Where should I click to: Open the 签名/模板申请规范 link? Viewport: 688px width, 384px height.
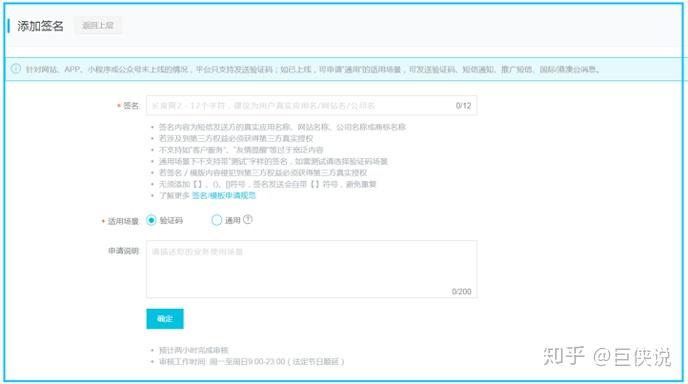tap(224, 196)
